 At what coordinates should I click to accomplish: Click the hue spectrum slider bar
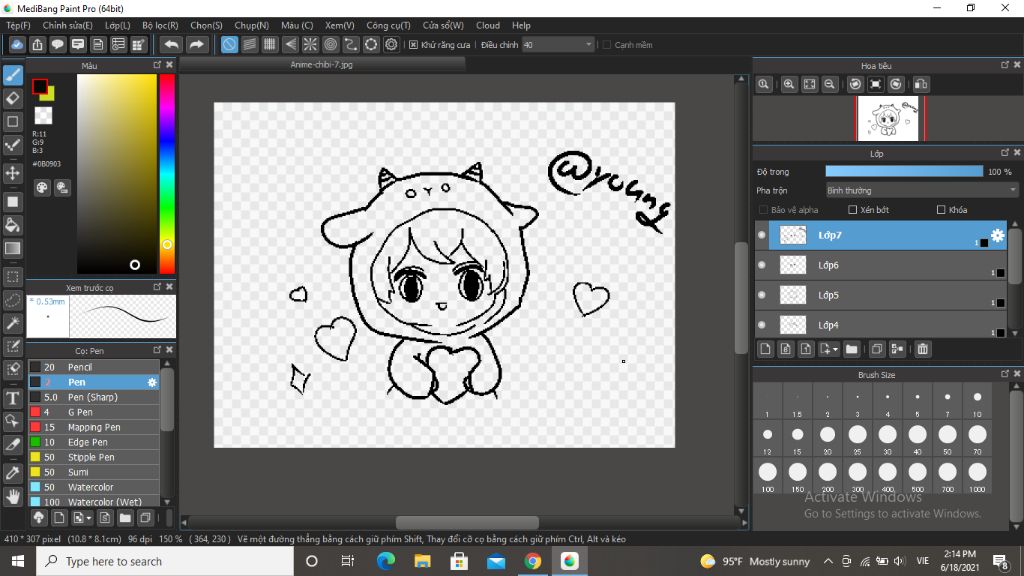[167, 174]
